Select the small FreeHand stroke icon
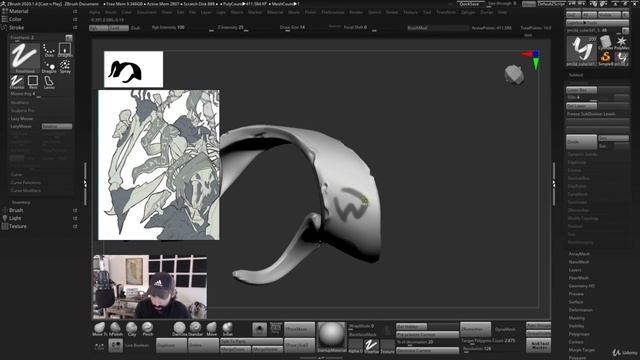The height and width of the screenshot is (360, 640). click(x=17, y=82)
